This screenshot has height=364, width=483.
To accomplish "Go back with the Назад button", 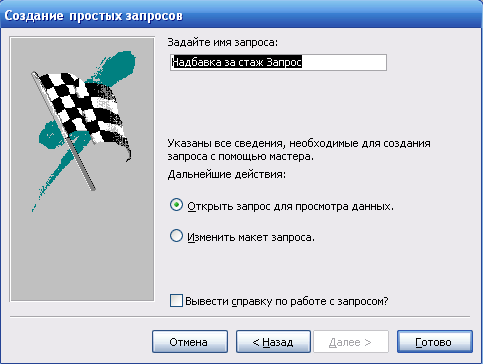I will [x=273, y=342].
